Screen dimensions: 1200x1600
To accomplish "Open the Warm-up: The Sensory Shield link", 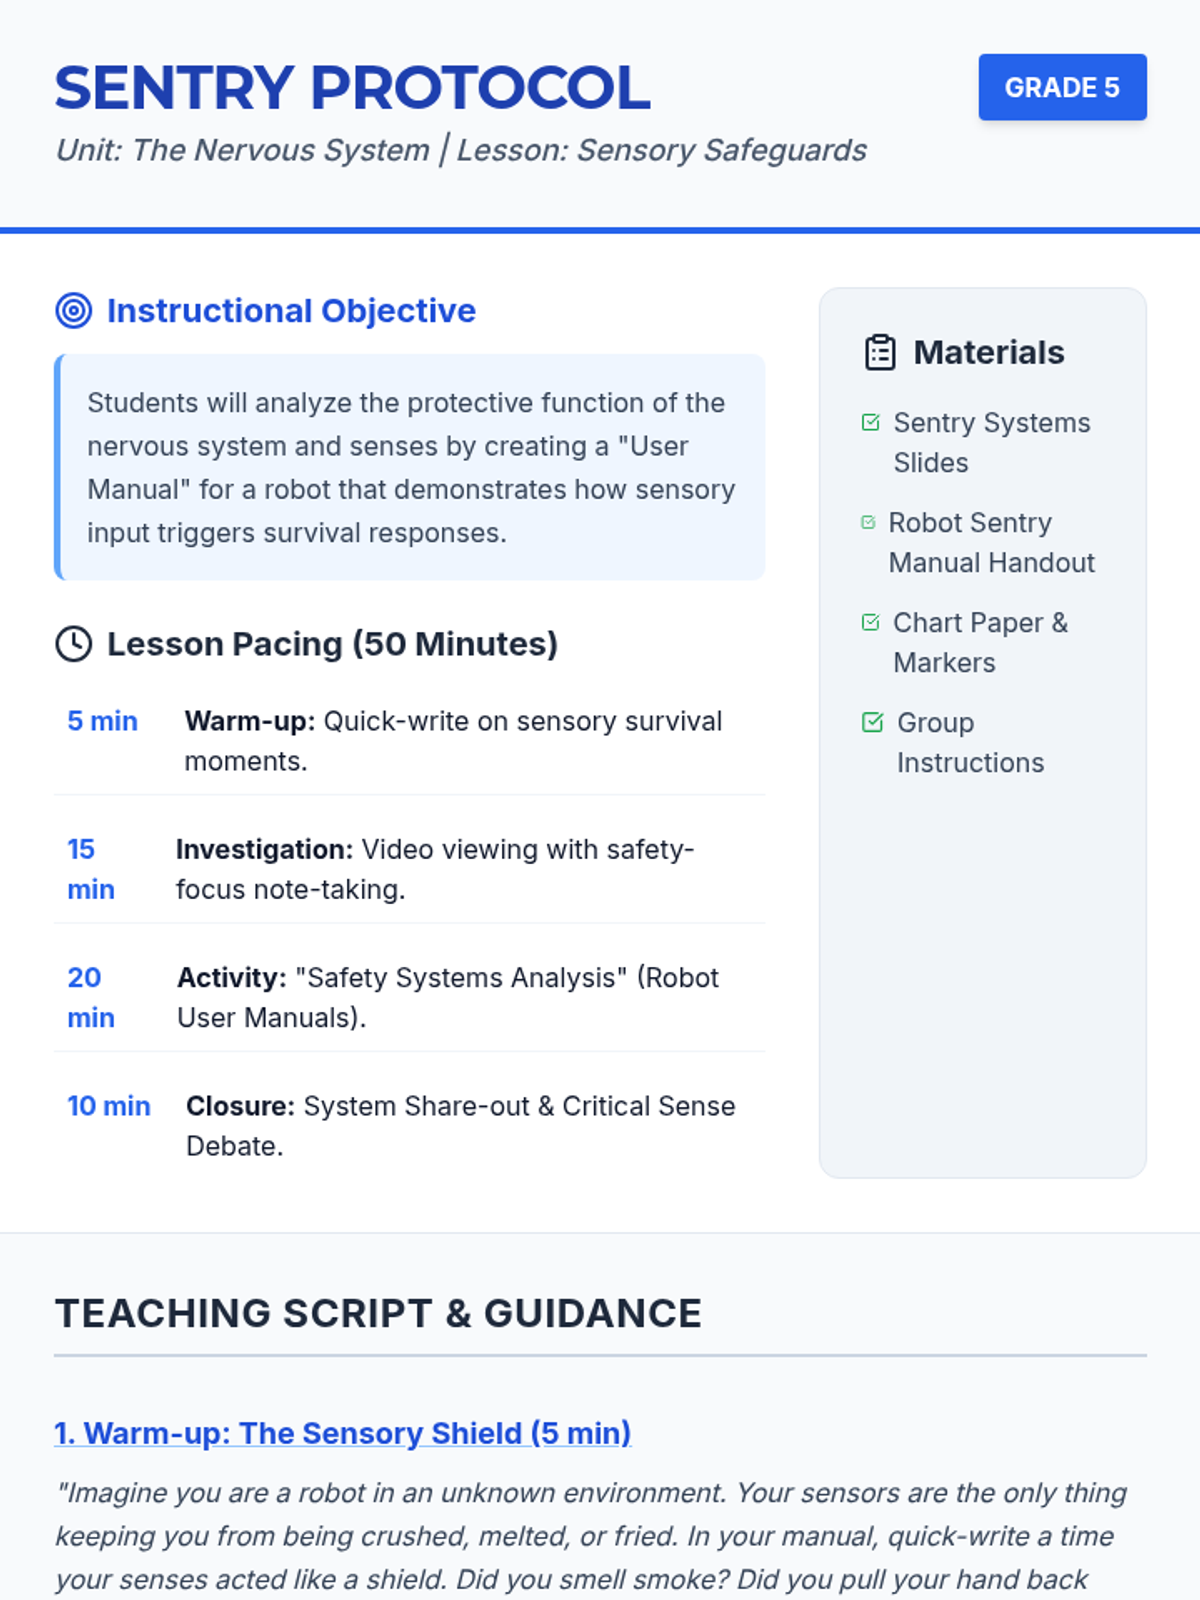I will click(x=343, y=1433).
